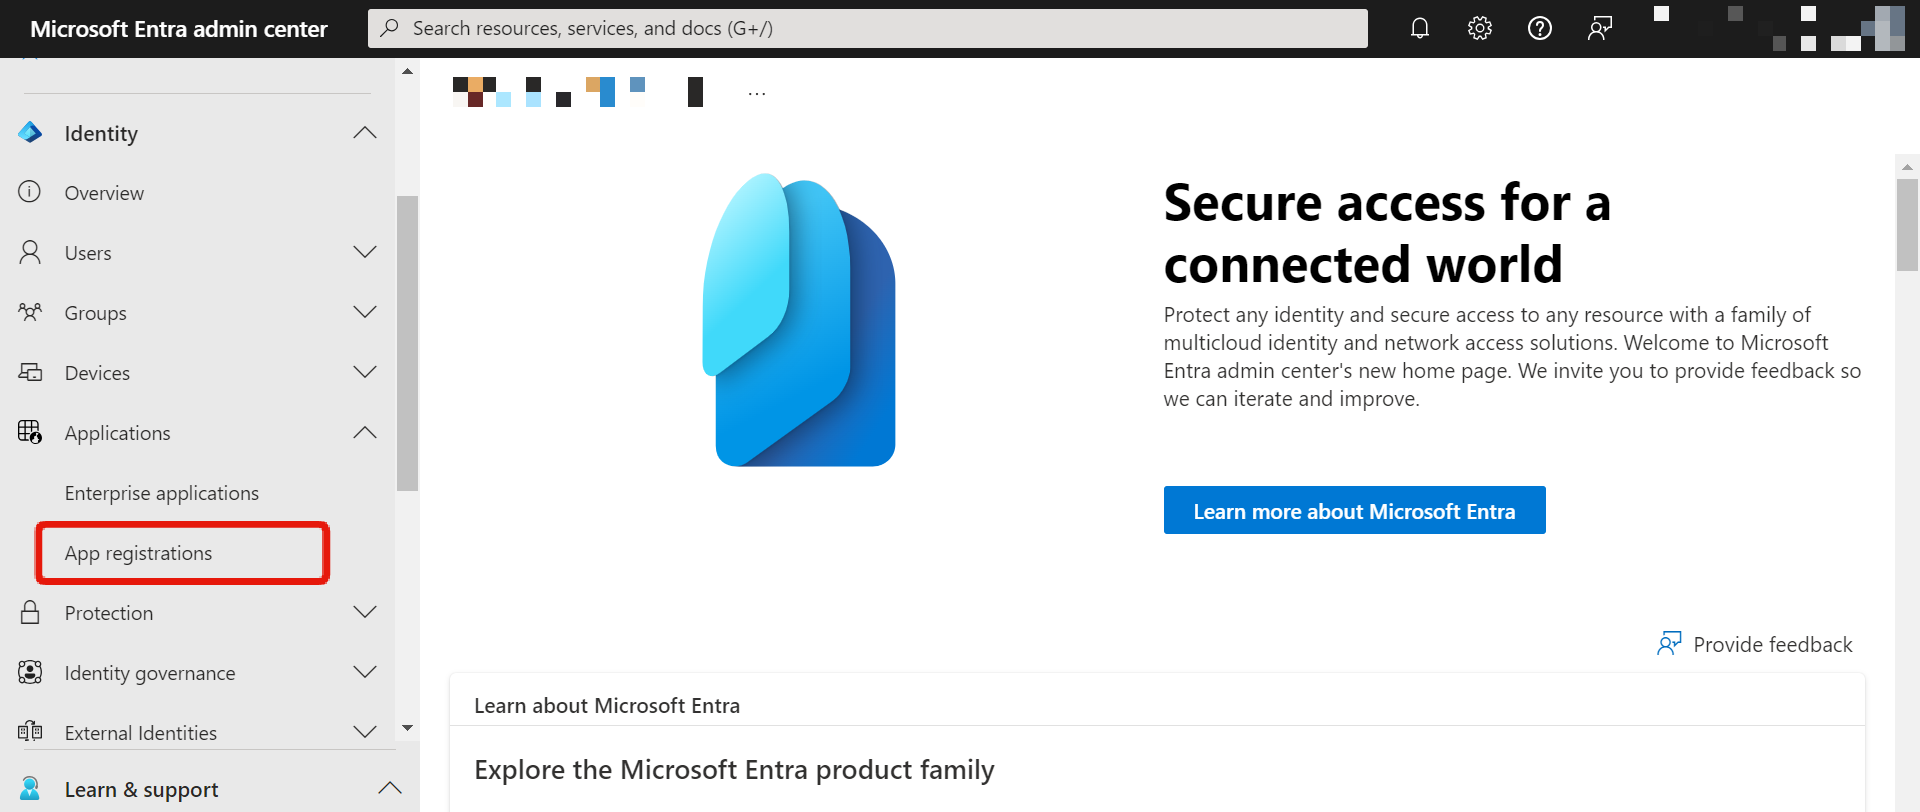The height and width of the screenshot is (812, 1920).
Task: Click inside the resources search bar
Action: click(868, 28)
